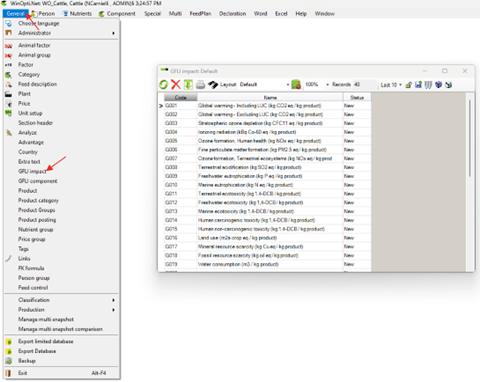Click the Backup entry icon
Image resolution: width=480 pixels, height=382 pixels.
[9, 361]
